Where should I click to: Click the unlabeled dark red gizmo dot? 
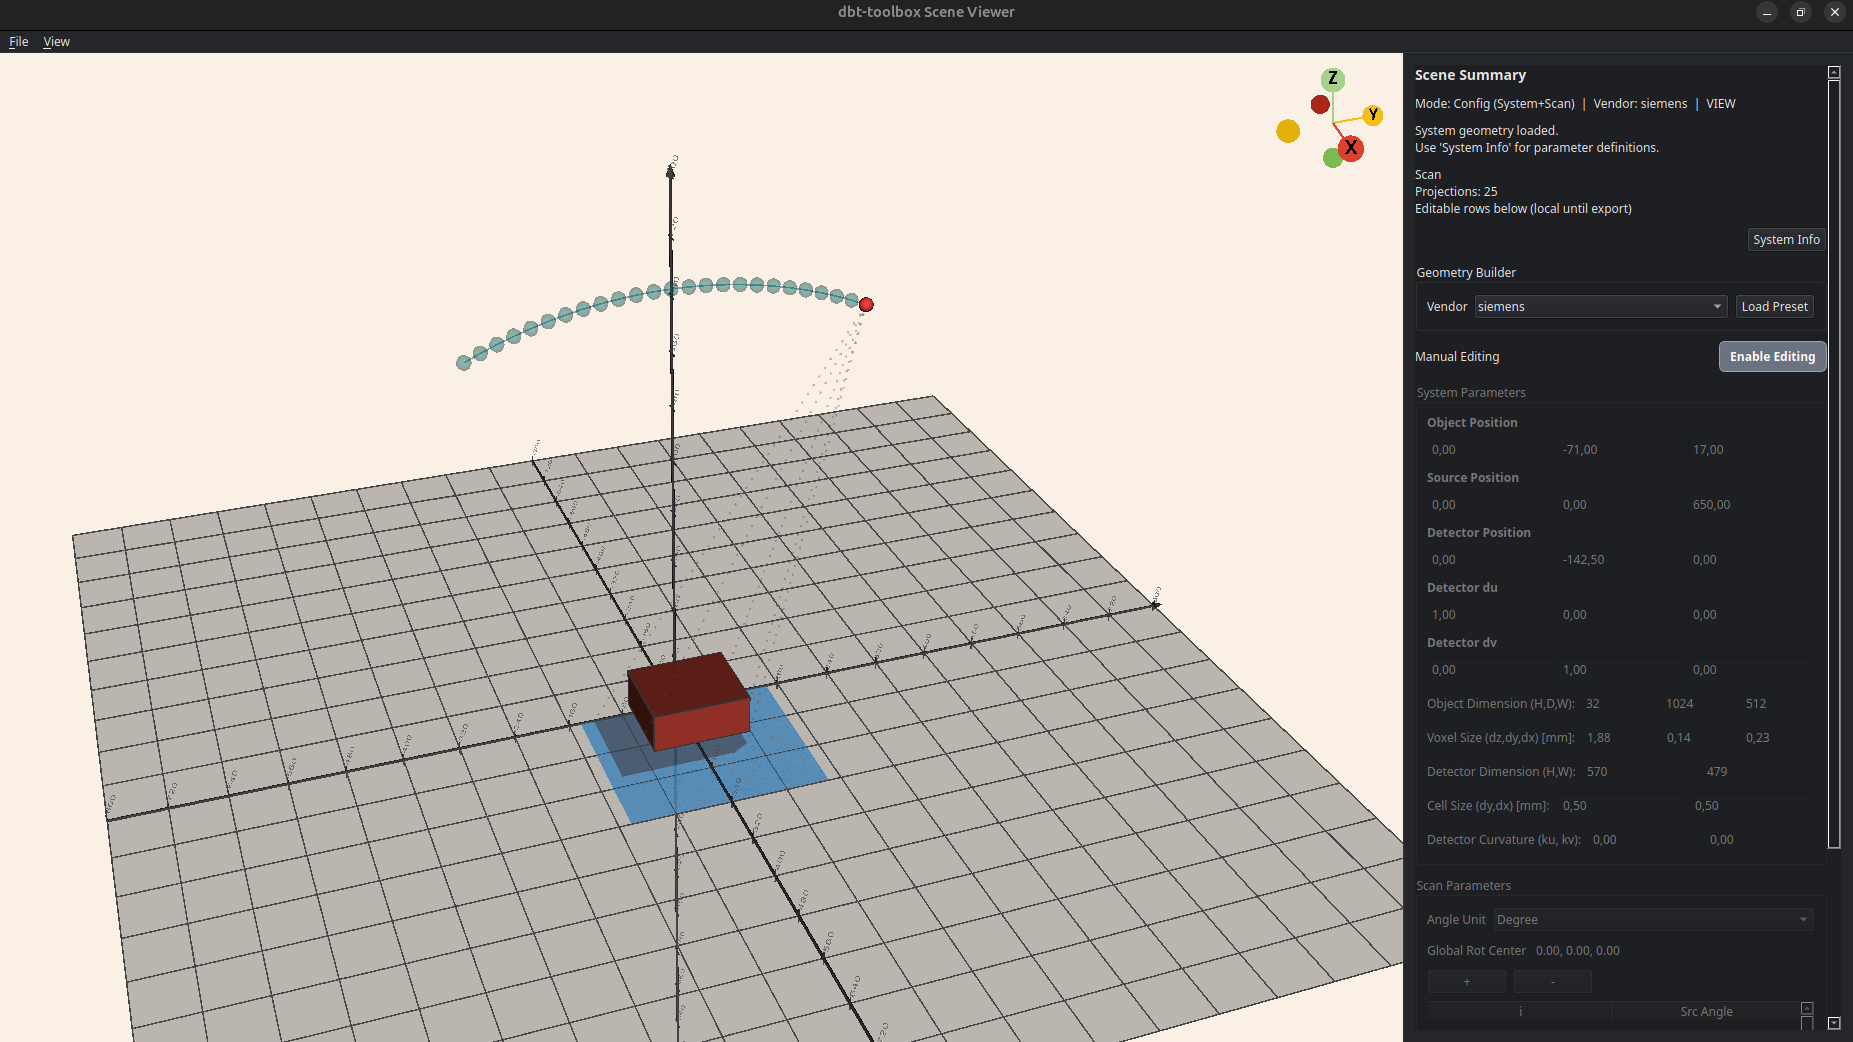1320,104
